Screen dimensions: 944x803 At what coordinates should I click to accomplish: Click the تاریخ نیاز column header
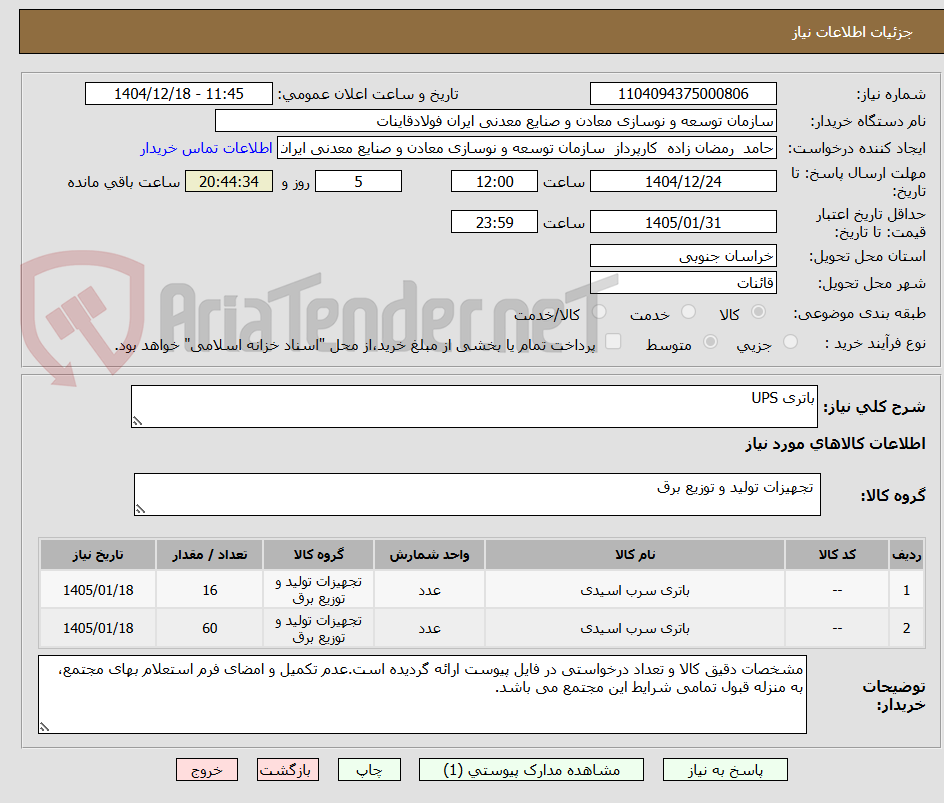pos(98,554)
